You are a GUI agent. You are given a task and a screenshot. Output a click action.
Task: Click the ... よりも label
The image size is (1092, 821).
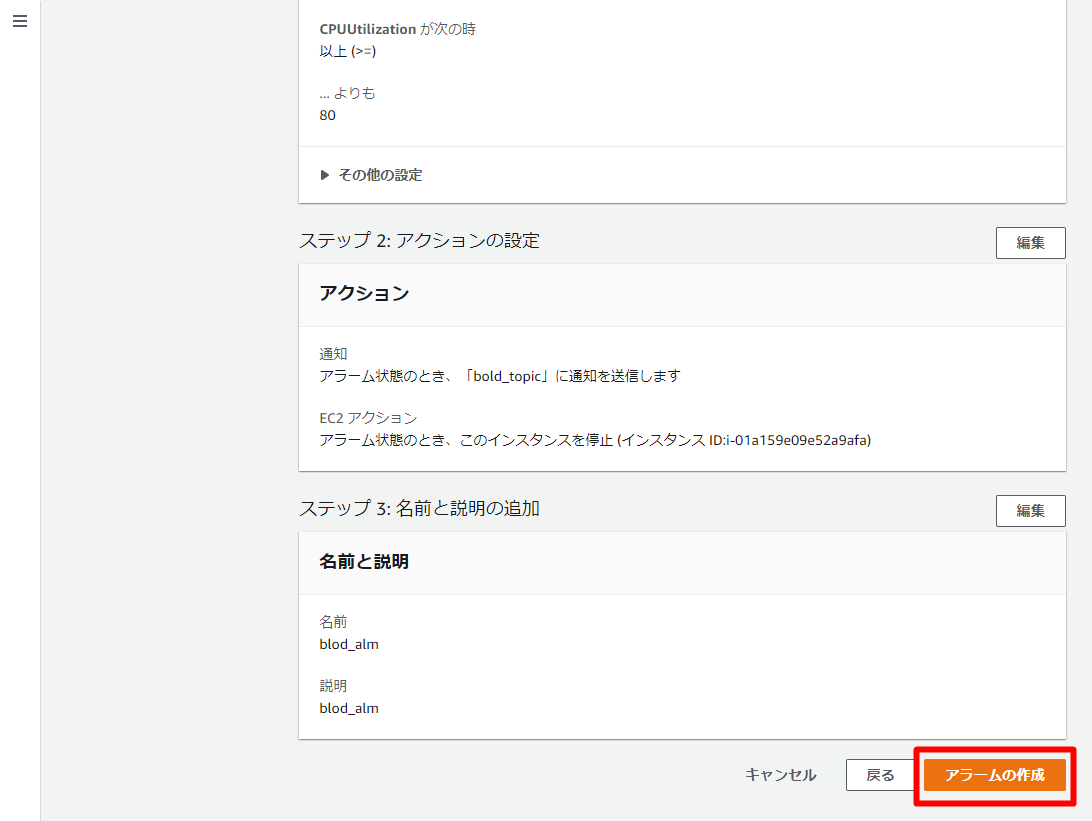(x=348, y=93)
